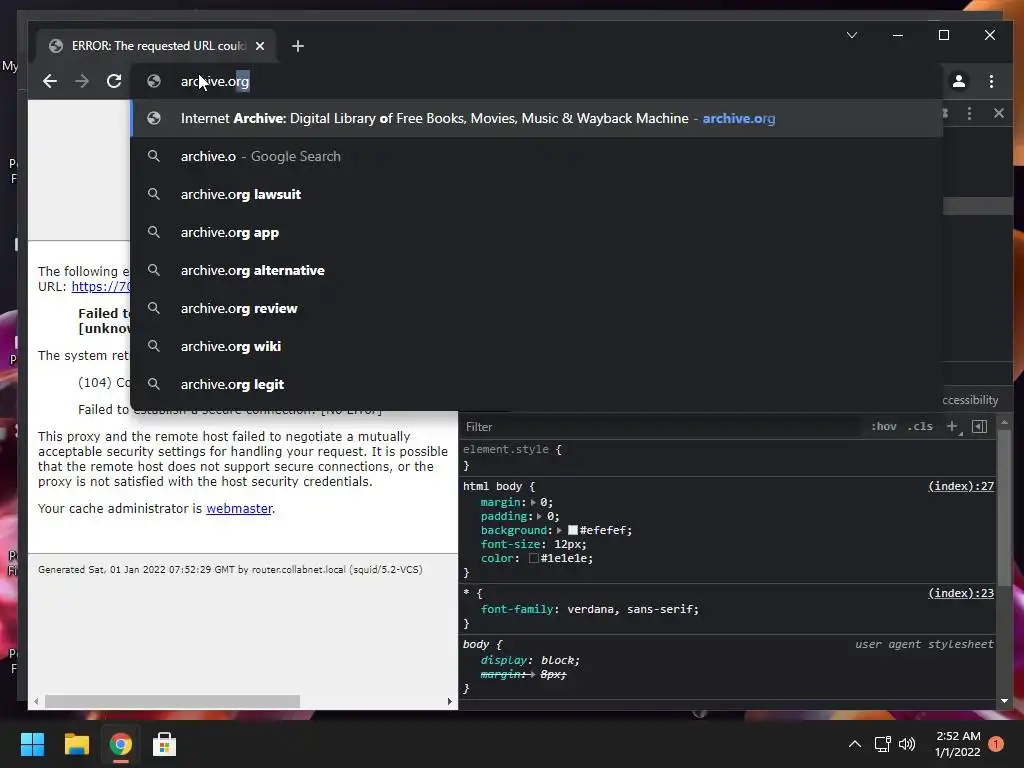
Task: Toggle computed styles sidebar icon
Action: point(980,426)
